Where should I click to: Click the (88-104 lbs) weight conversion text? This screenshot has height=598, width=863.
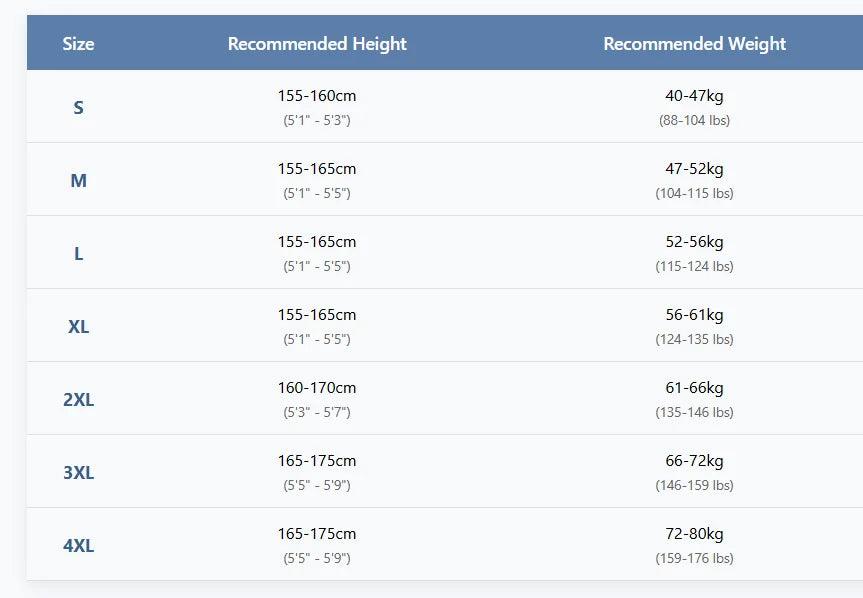point(694,120)
